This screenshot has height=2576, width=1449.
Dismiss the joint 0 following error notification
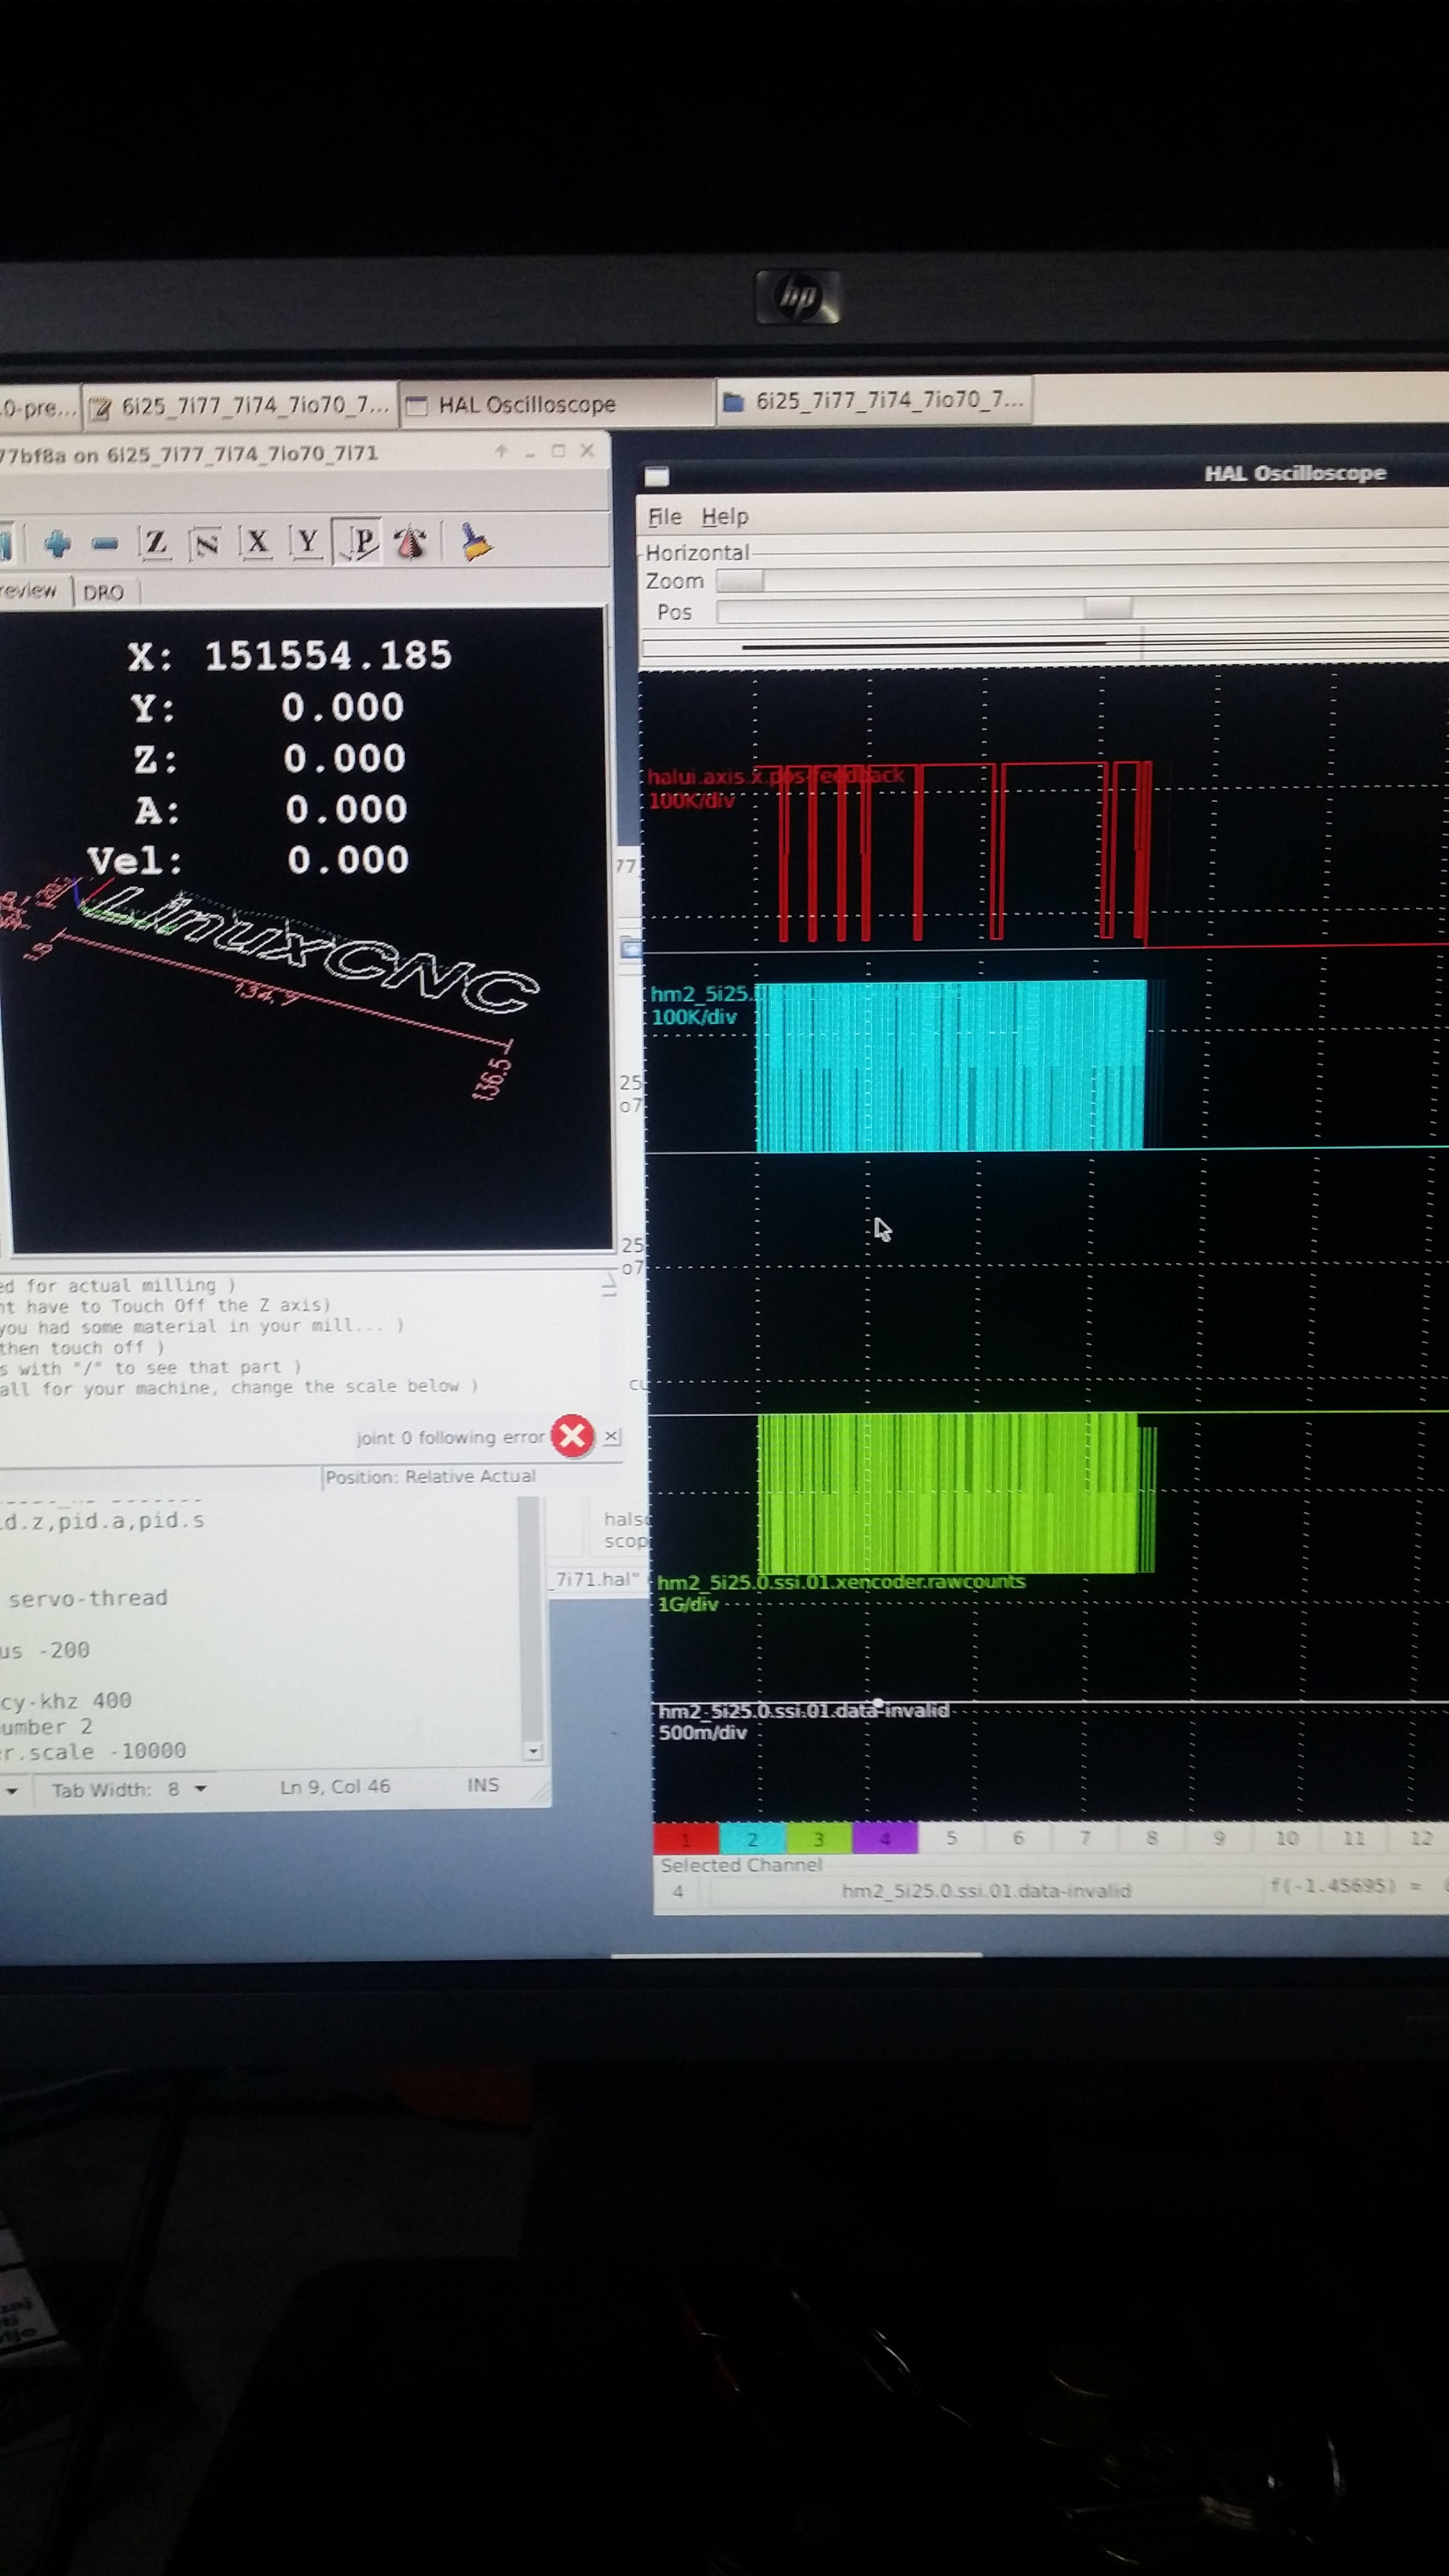(x=611, y=1436)
